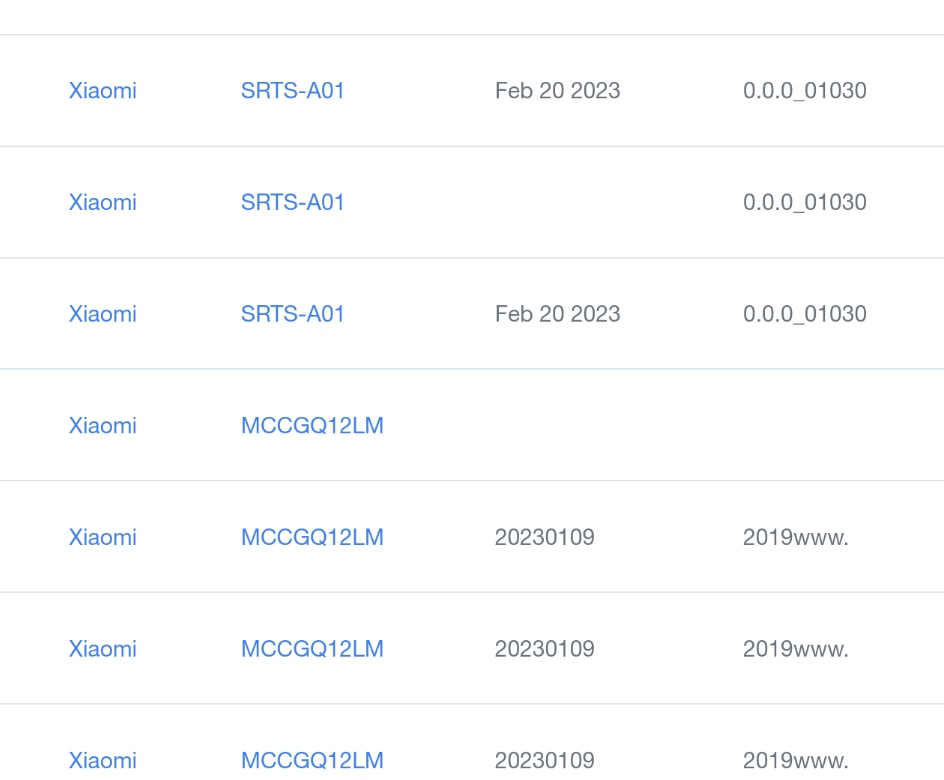944x780 pixels.
Task: Click the Xiaomi link in the third row
Action: [x=101, y=314]
